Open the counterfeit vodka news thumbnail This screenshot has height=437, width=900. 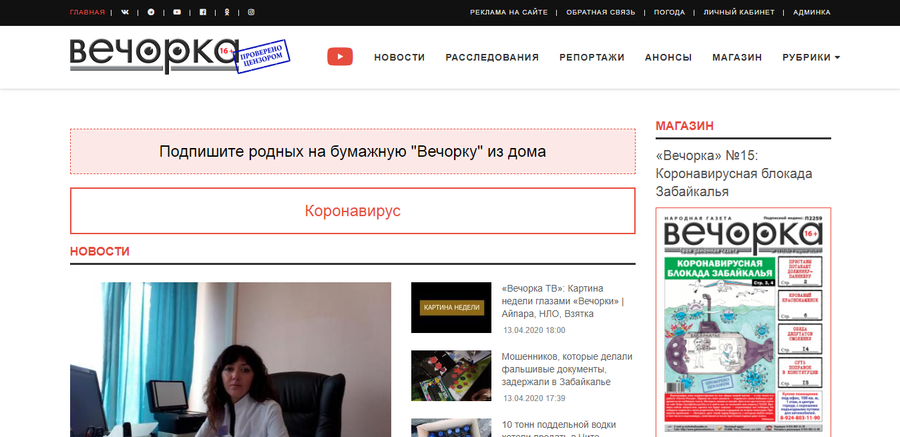(451, 428)
